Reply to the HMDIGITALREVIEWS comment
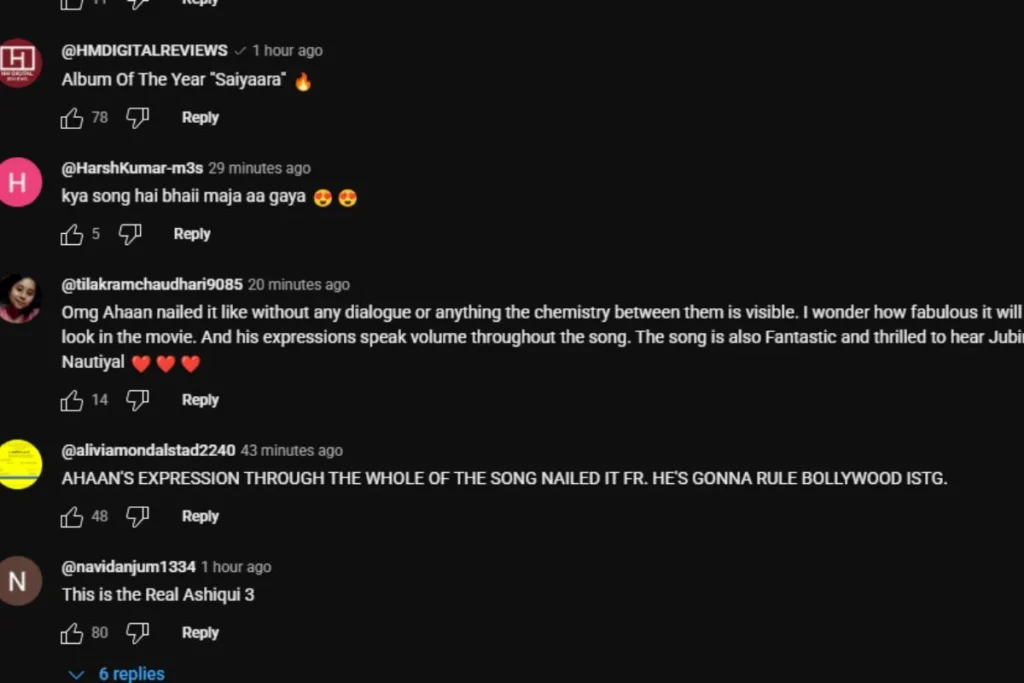Viewport: 1024px width, 683px height. (200, 118)
